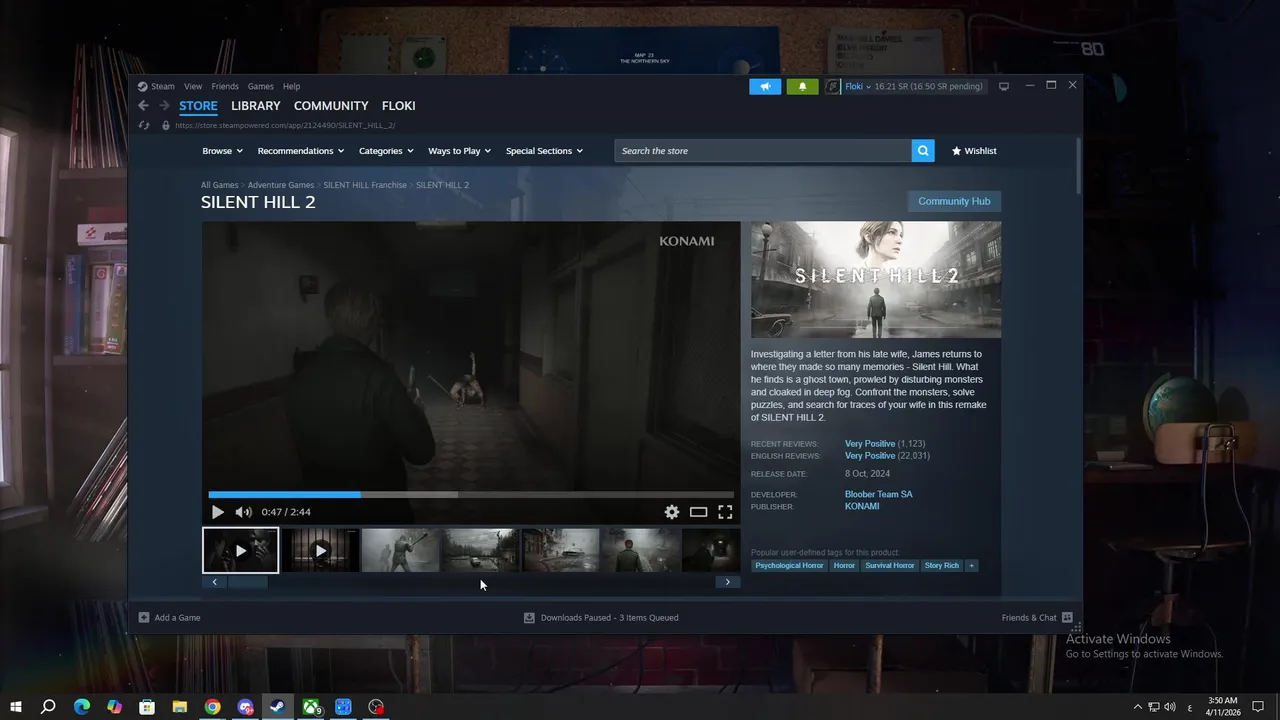
Task: Switch to the STORE tab
Action: [x=198, y=106]
